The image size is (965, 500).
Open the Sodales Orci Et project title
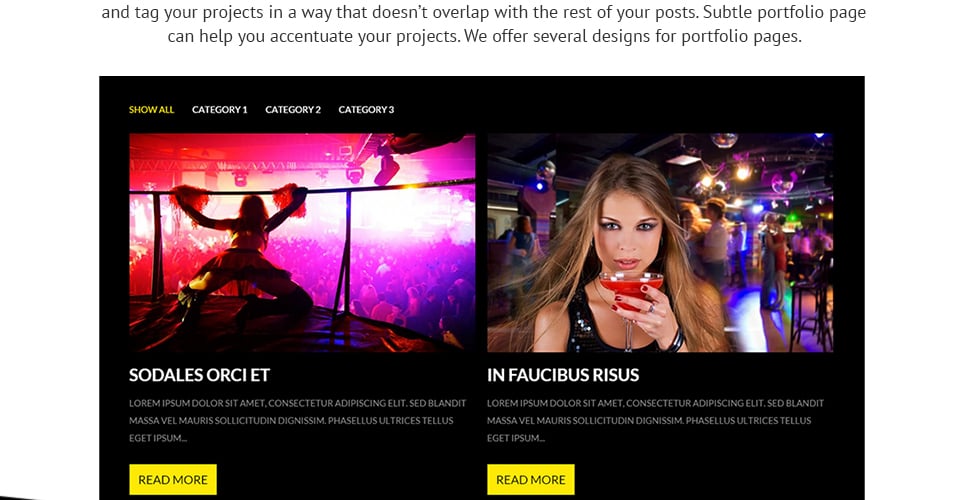(x=199, y=375)
